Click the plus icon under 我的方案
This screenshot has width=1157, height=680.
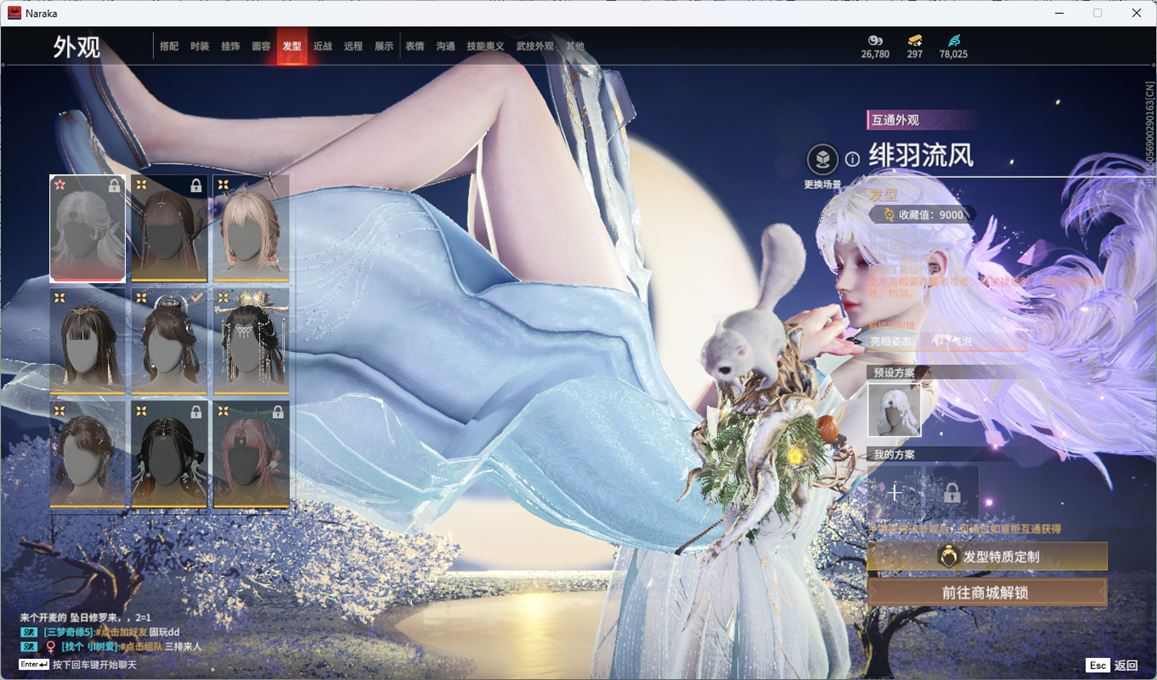894,492
